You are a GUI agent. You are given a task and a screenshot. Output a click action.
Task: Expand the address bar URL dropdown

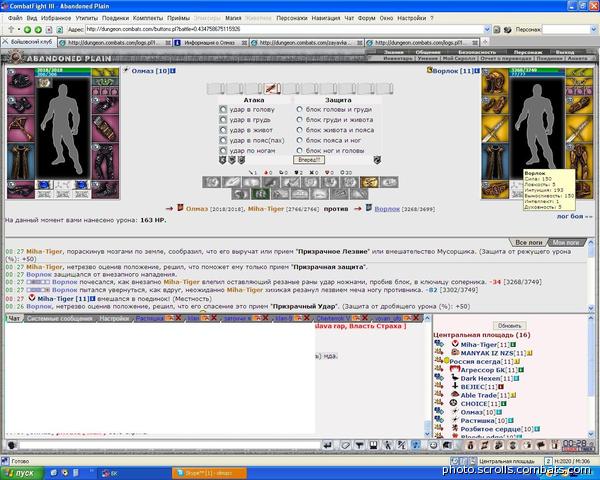click(487, 29)
